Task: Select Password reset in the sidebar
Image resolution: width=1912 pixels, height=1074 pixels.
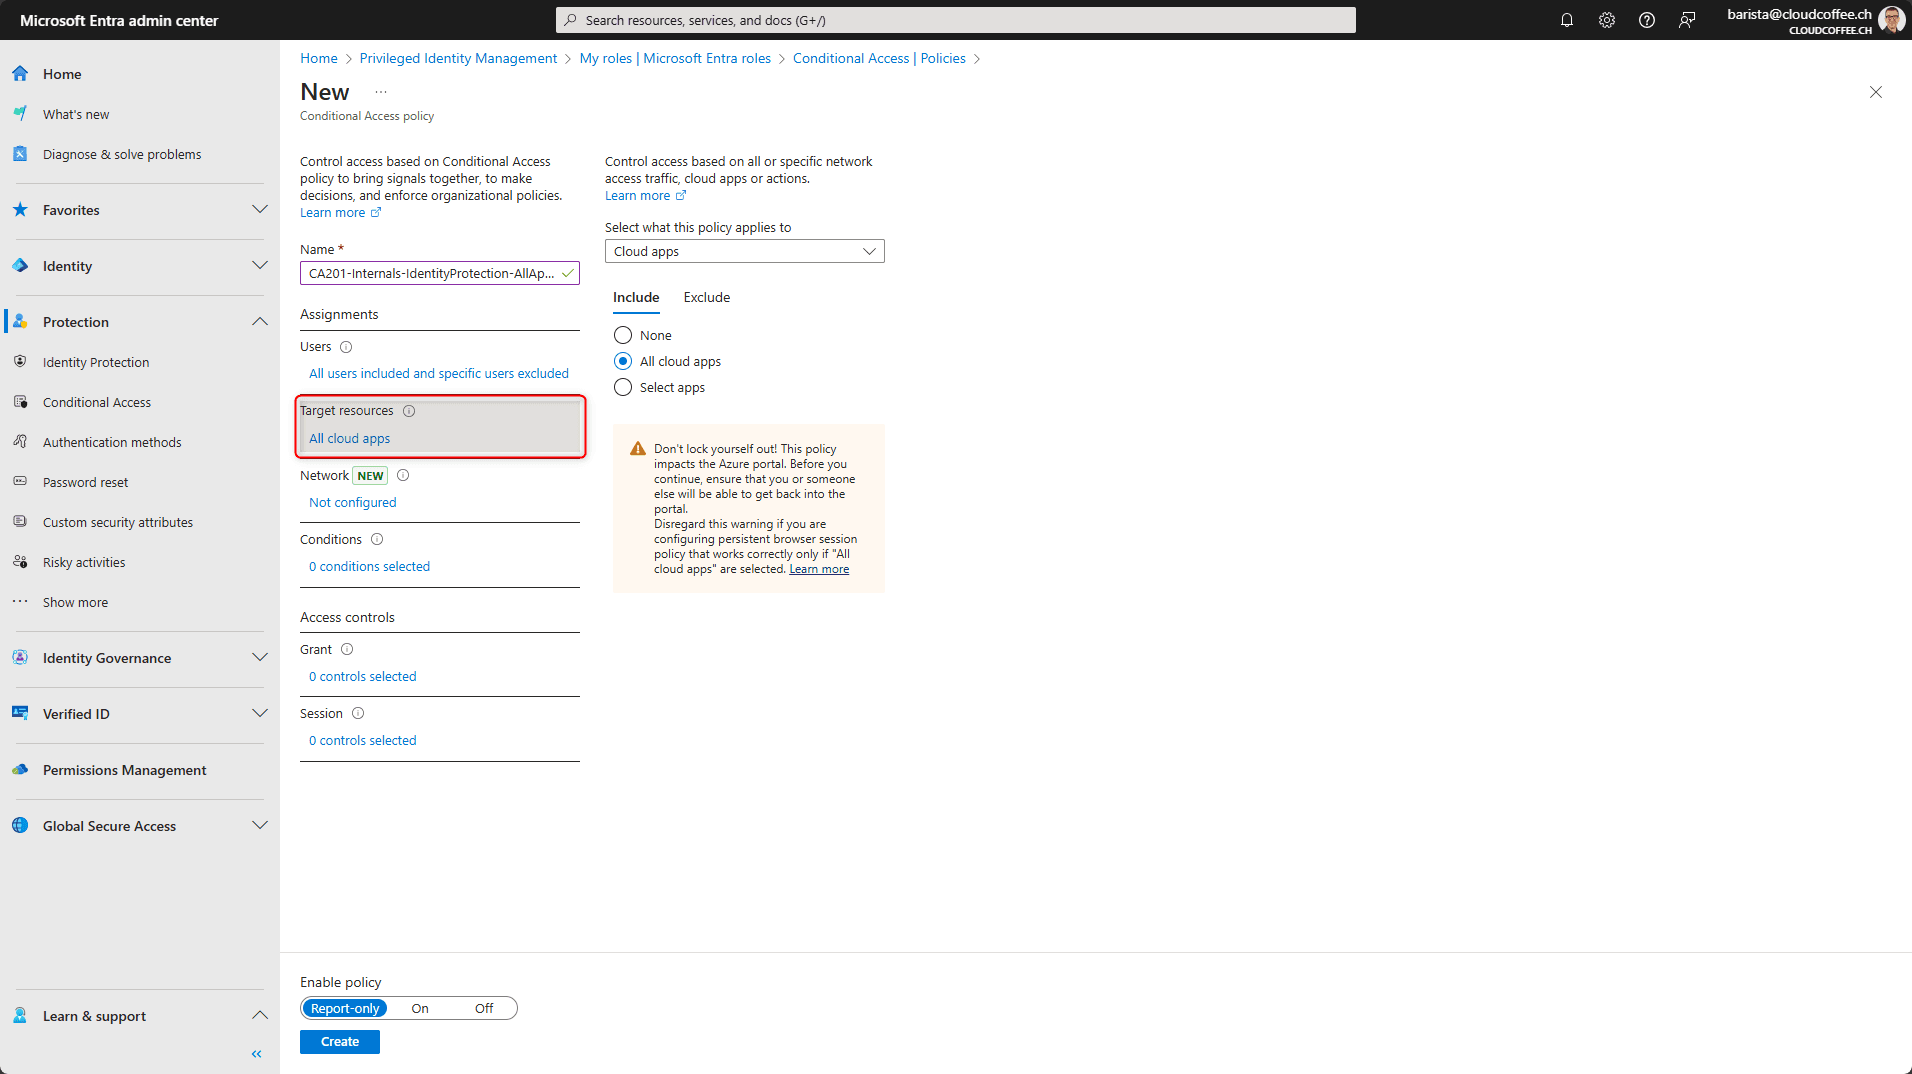Action: click(x=85, y=481)
